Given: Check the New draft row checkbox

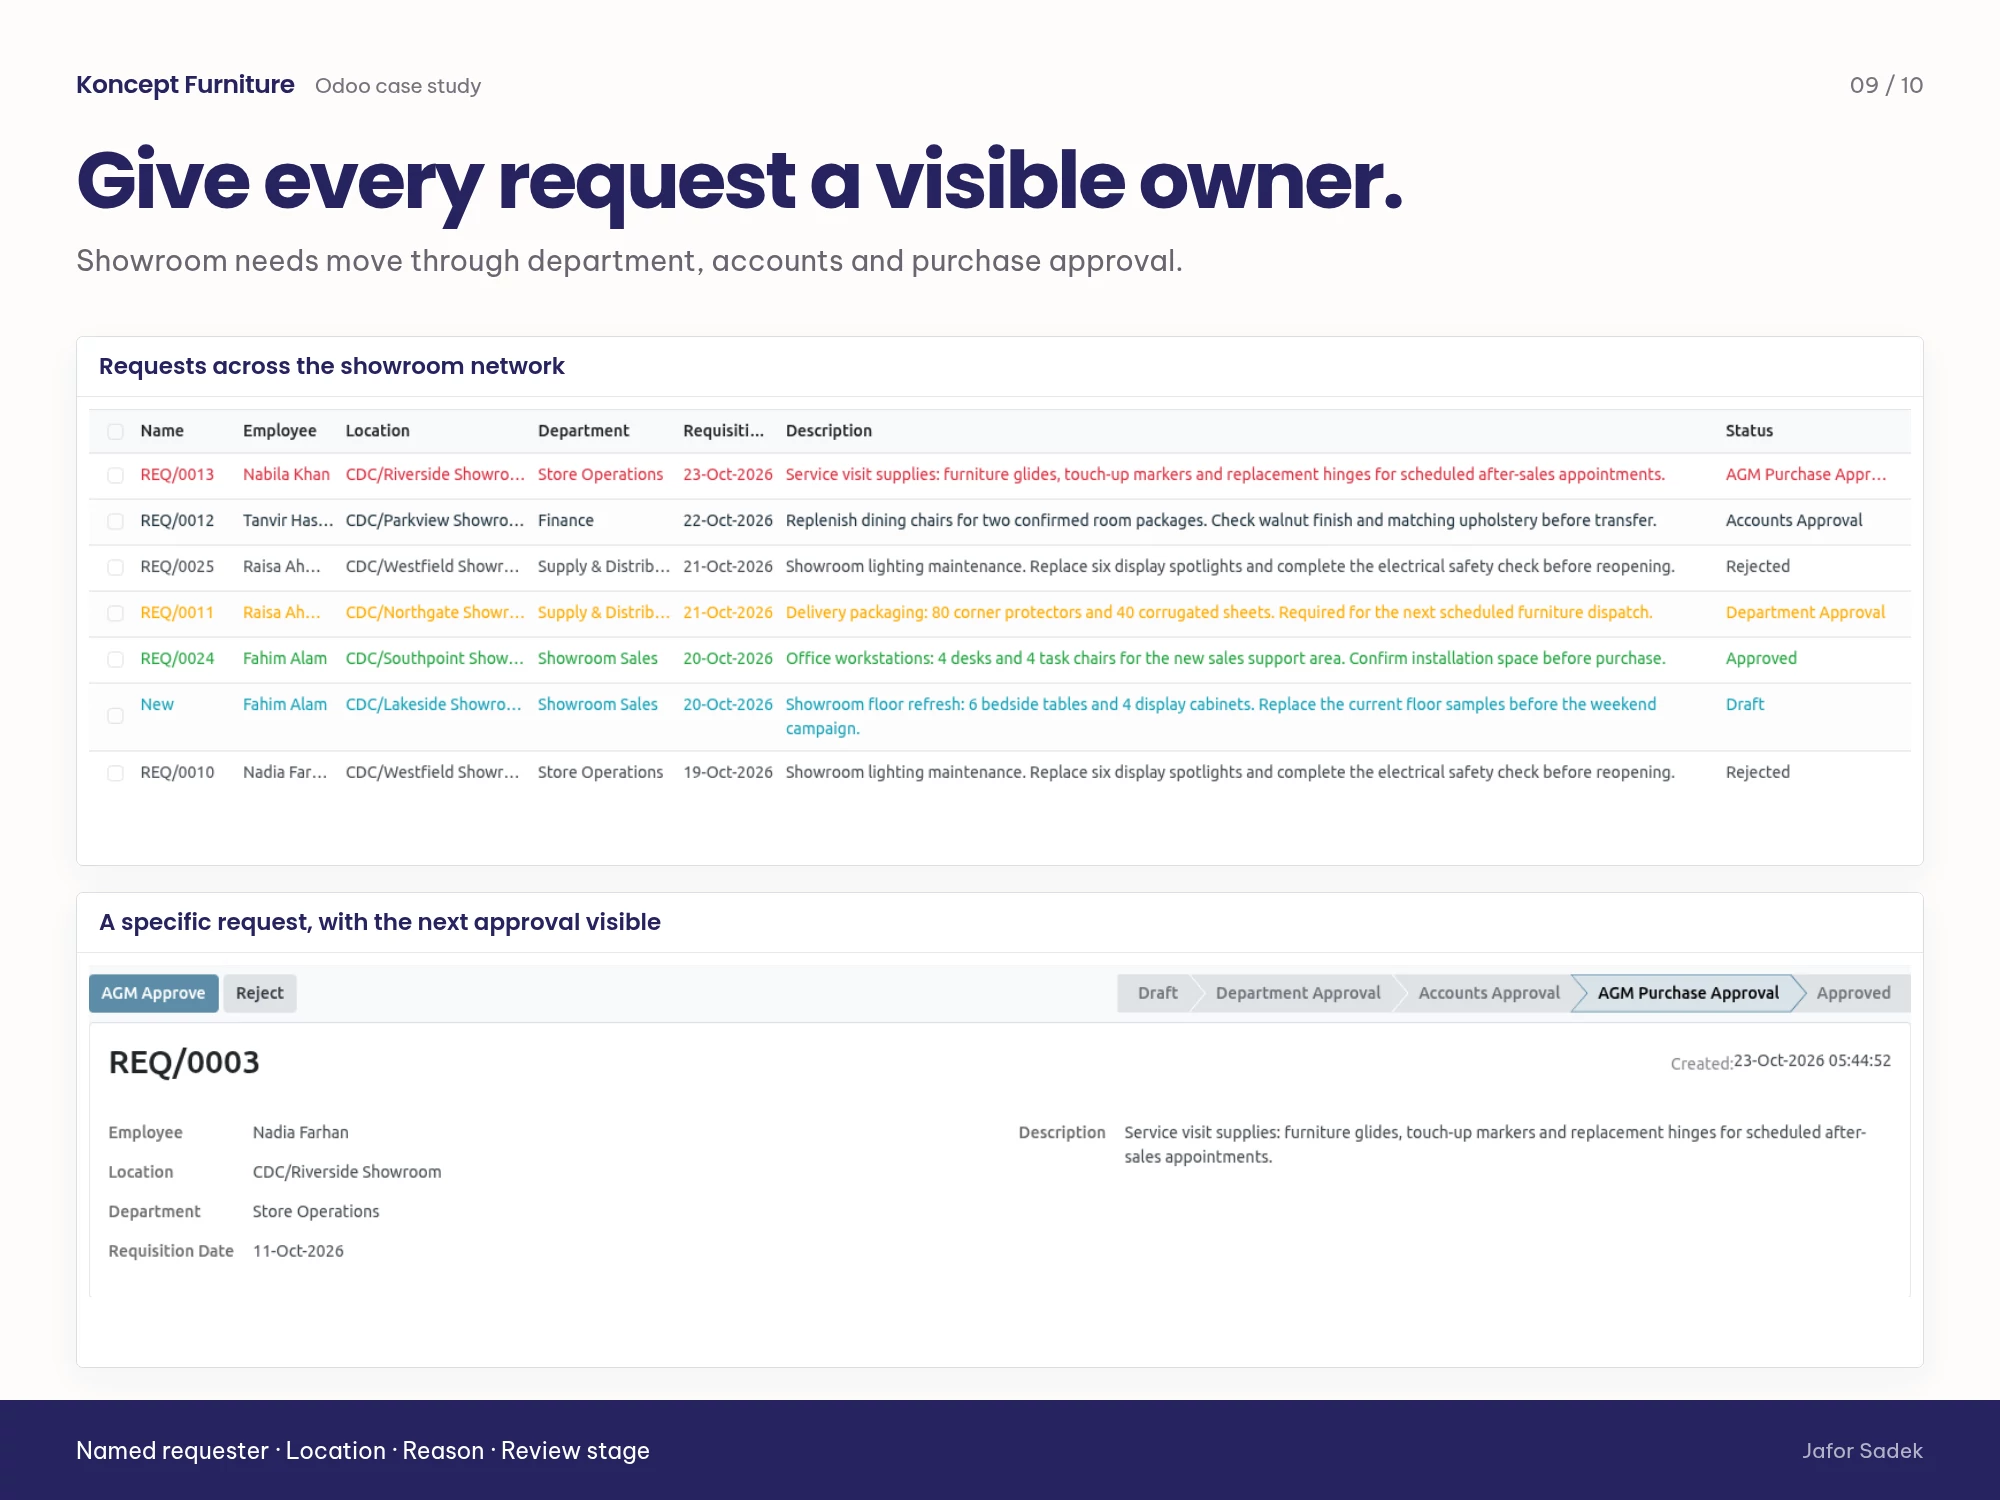Looking at the screenshot, I should click(x=116, y=716).
